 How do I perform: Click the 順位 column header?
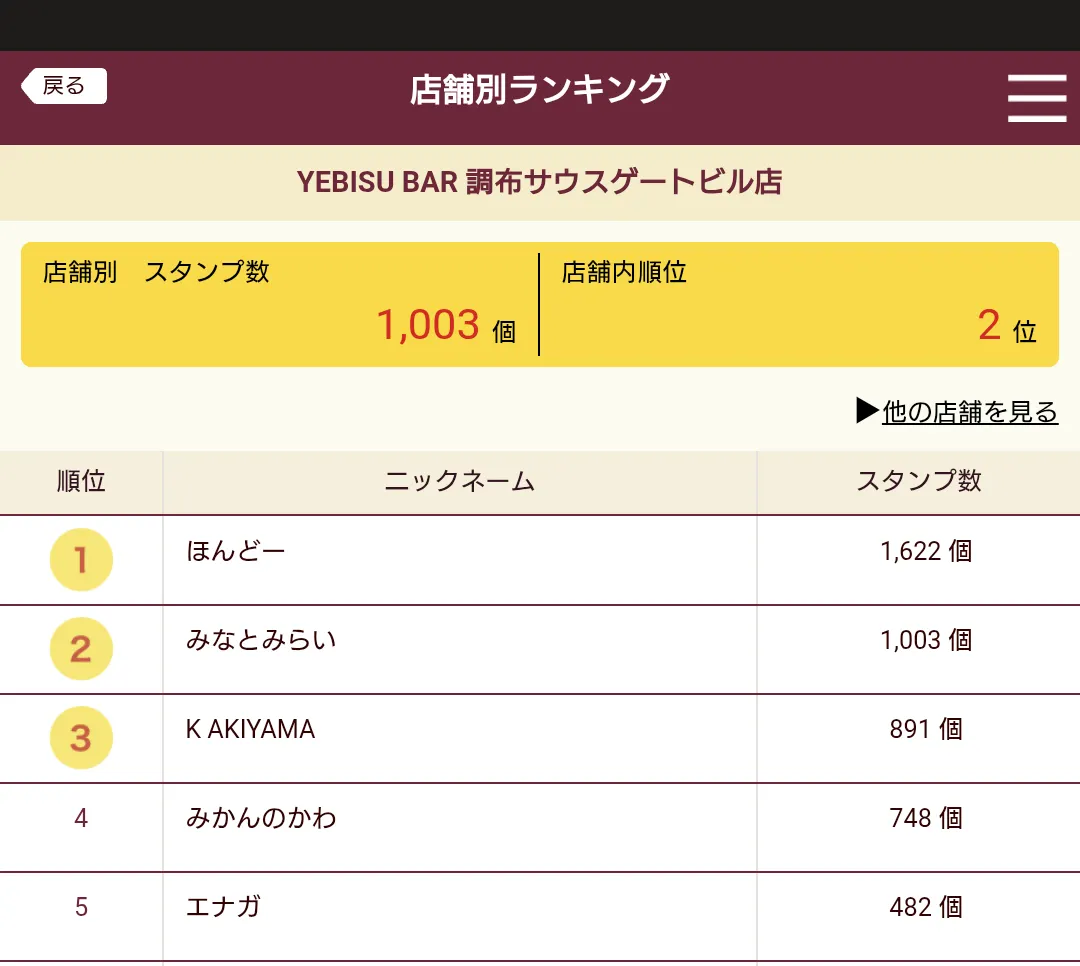[81, 482]
